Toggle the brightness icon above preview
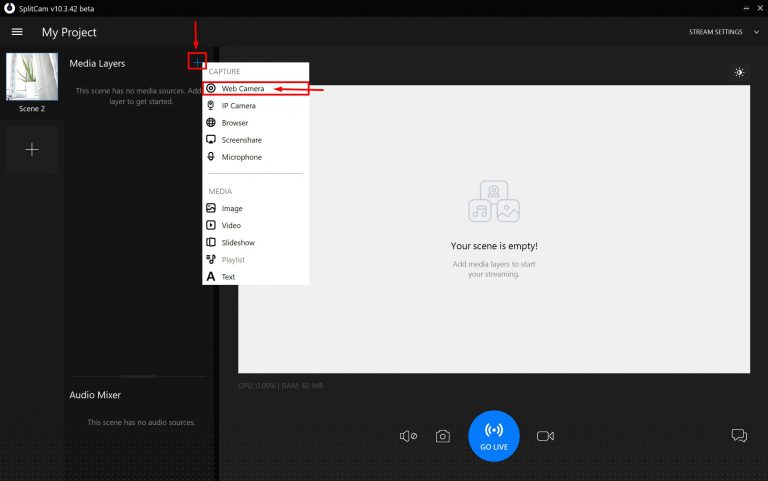Screen dimensions: 768x481 pos(739,72)
